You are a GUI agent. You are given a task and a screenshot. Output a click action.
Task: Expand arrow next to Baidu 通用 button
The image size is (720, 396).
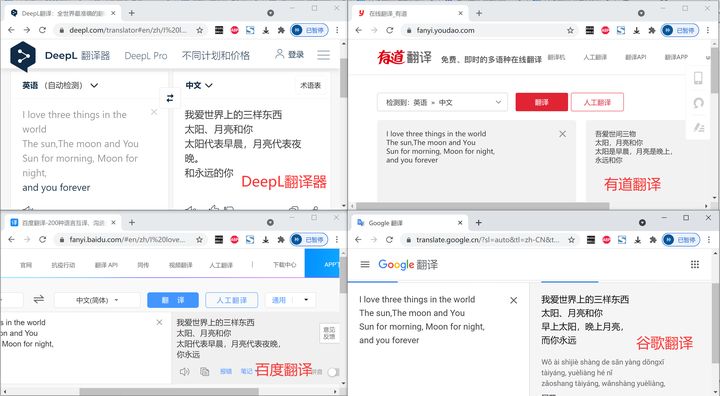306,300
